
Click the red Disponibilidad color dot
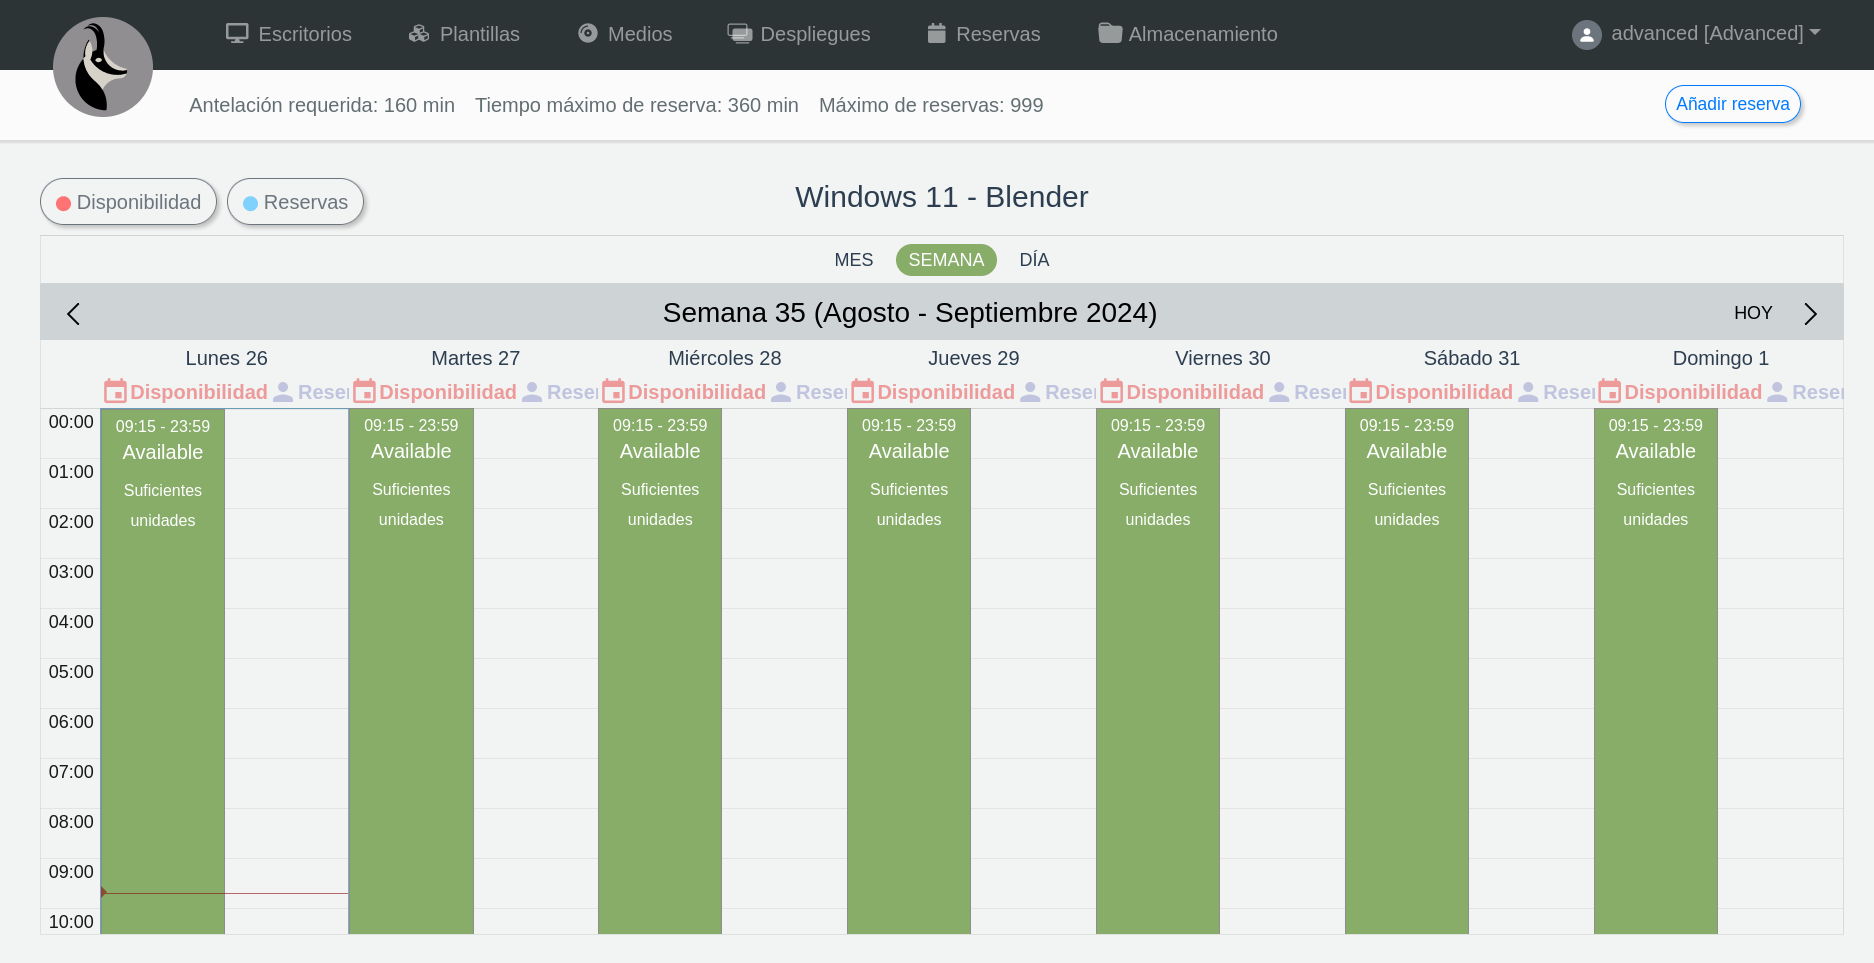tap(63, 203)
